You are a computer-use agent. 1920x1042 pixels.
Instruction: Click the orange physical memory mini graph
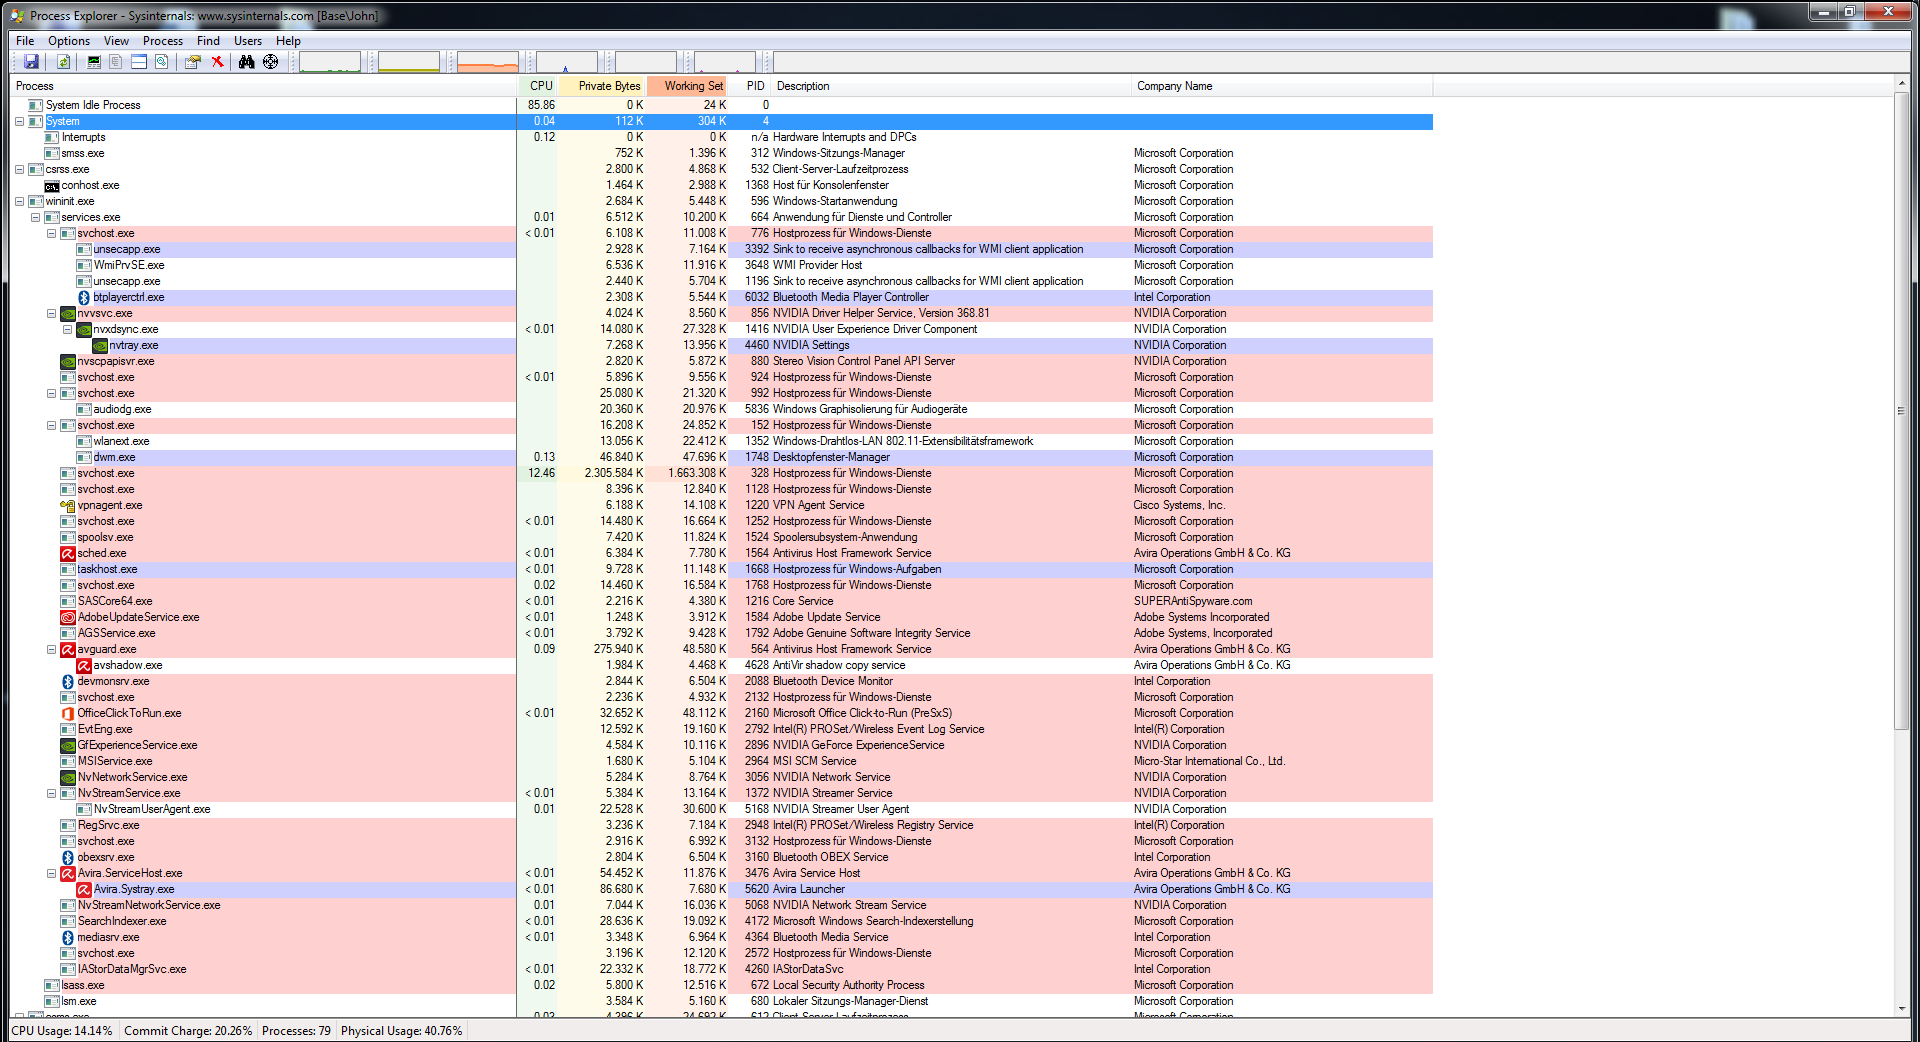click(488, 62)
